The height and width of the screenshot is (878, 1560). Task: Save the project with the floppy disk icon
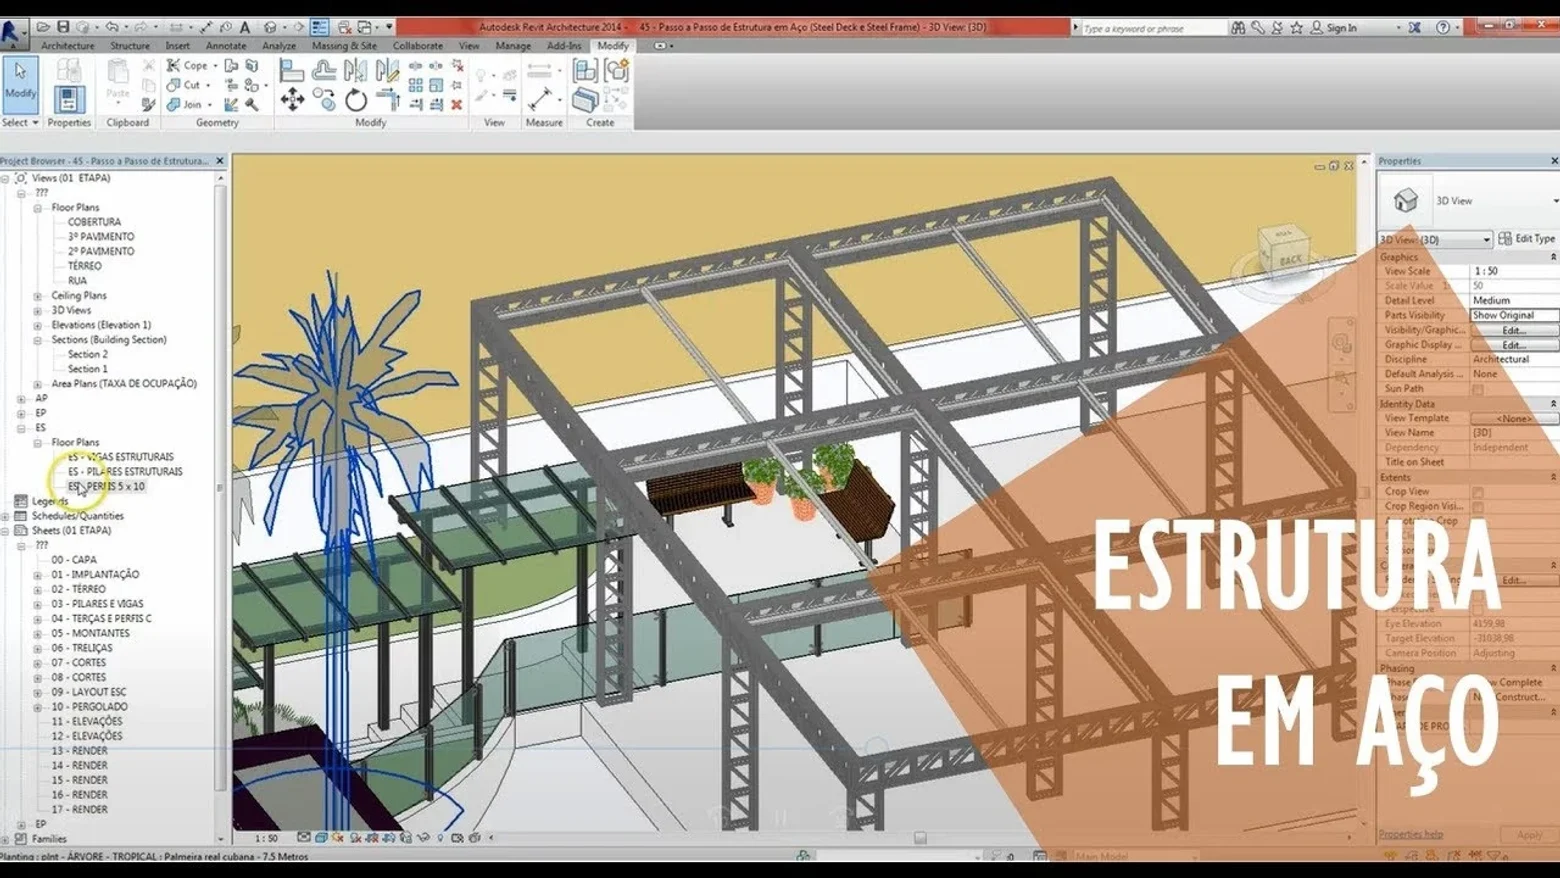click(x=63, y=27)
